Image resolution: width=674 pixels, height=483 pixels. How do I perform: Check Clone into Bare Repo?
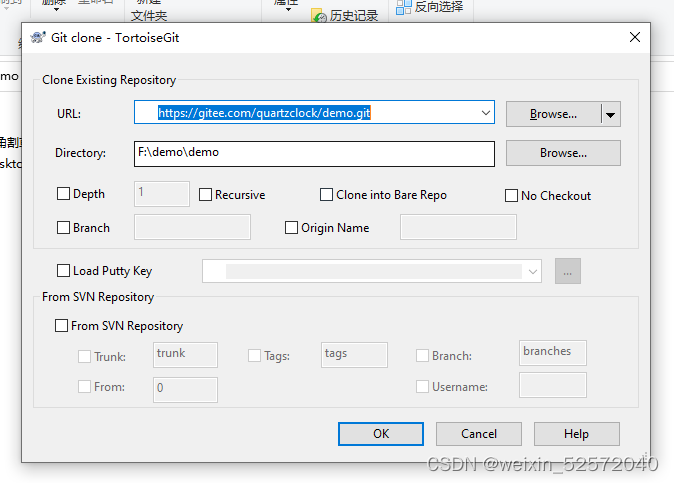[x=326, y=195]
